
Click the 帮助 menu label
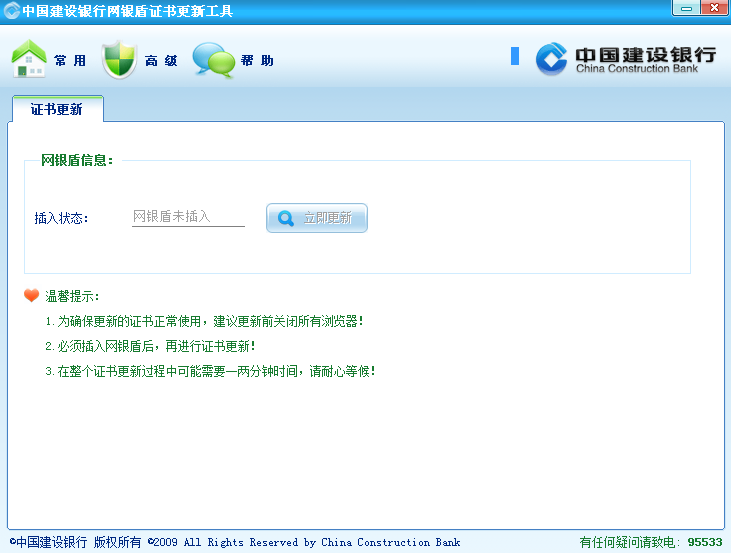[257, 61]
